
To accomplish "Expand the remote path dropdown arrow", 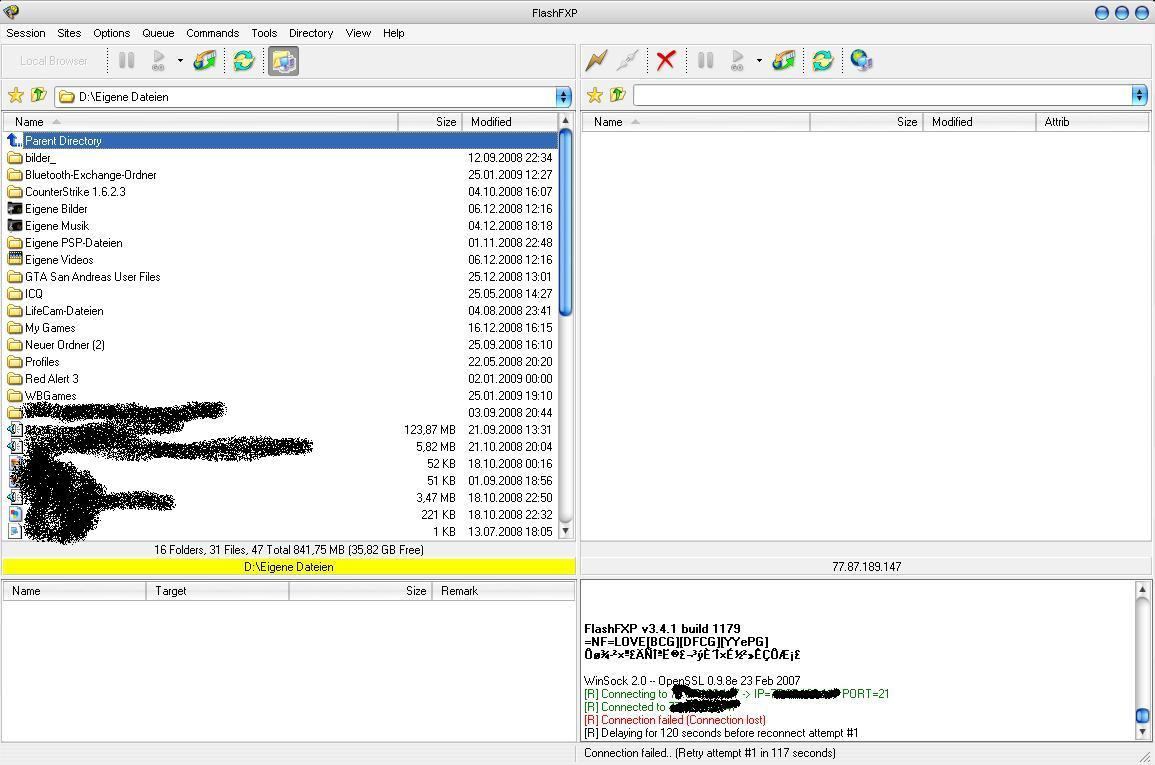I will click(1140, 95).
